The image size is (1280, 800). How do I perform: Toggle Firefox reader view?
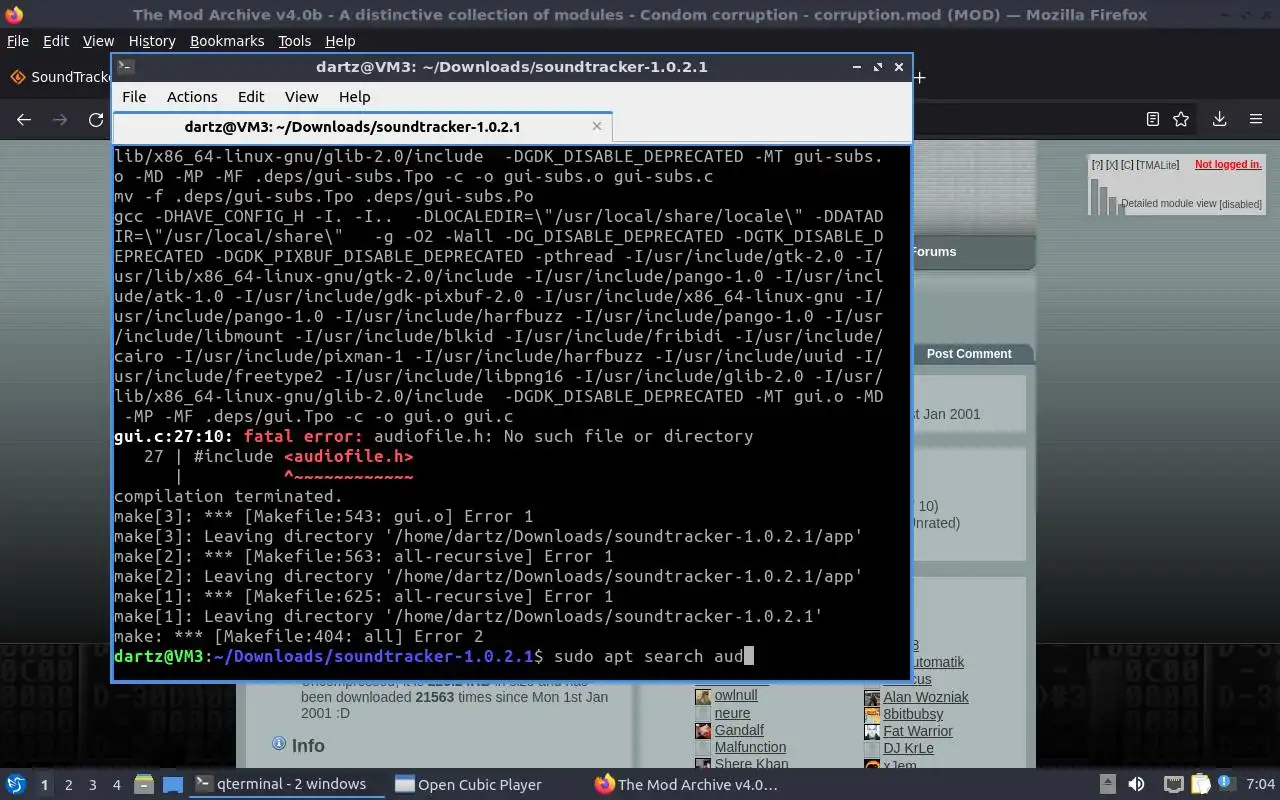click(x=1153, y=119)
